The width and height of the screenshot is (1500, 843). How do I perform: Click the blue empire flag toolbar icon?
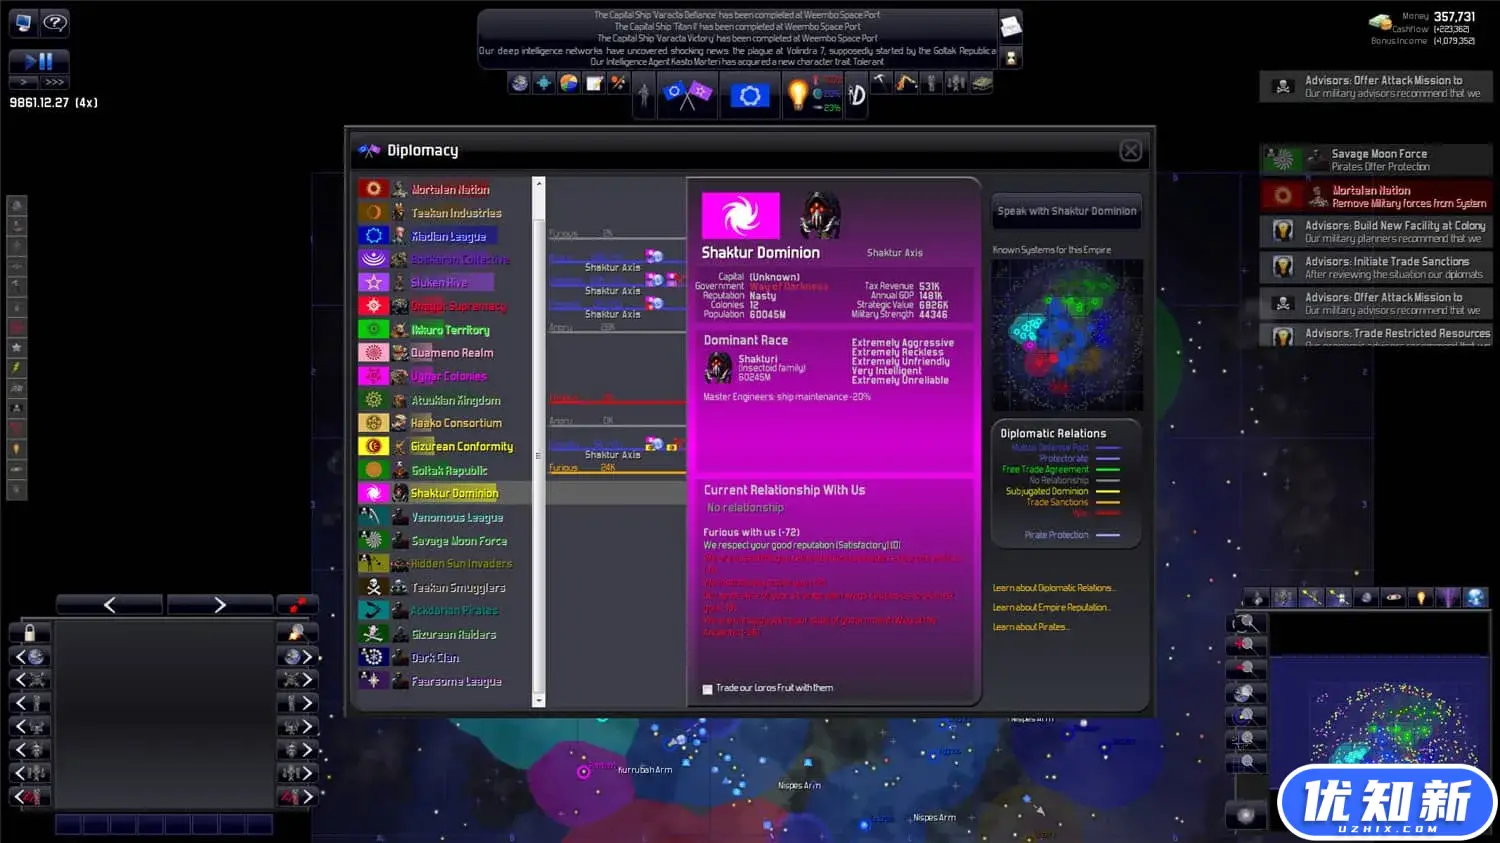pos(749,95)
